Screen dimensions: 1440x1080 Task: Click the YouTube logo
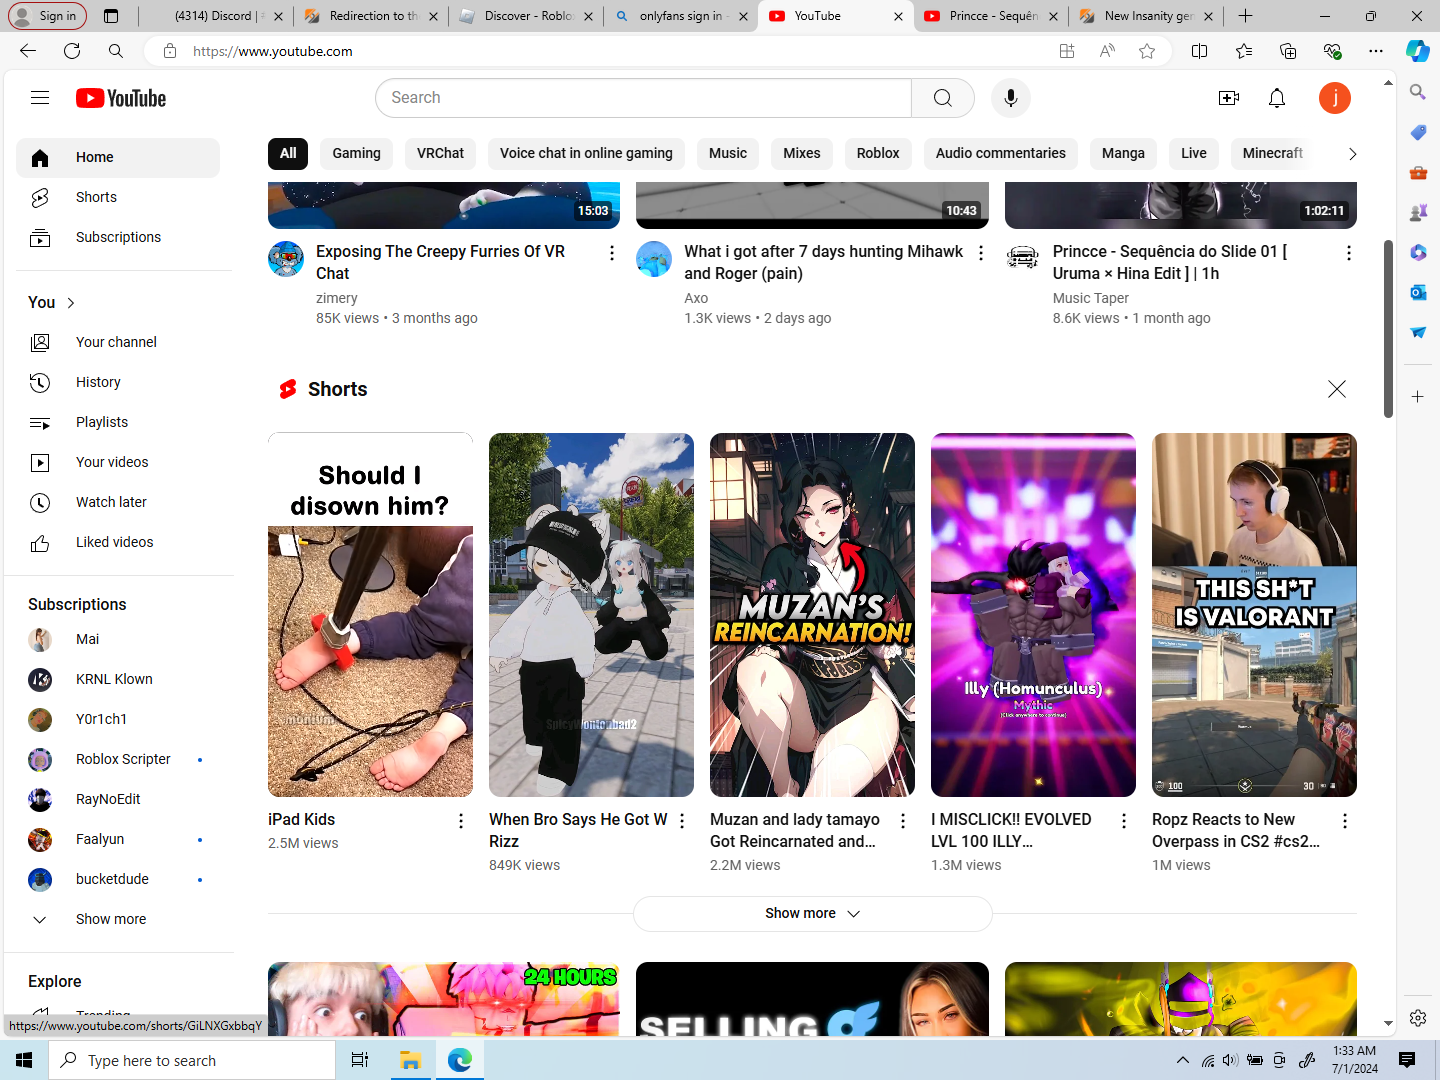coord(121,98)
